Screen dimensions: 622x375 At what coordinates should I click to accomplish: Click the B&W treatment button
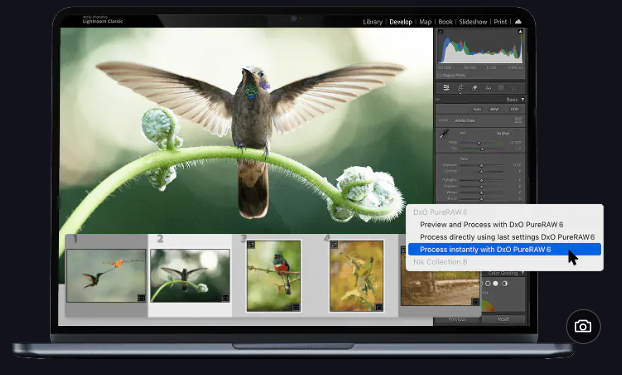(x=494, y=109)
